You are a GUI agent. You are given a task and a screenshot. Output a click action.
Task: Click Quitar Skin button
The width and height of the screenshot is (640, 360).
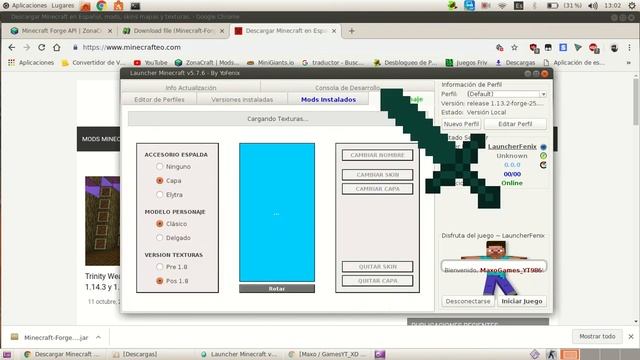(x=377, y=267)
